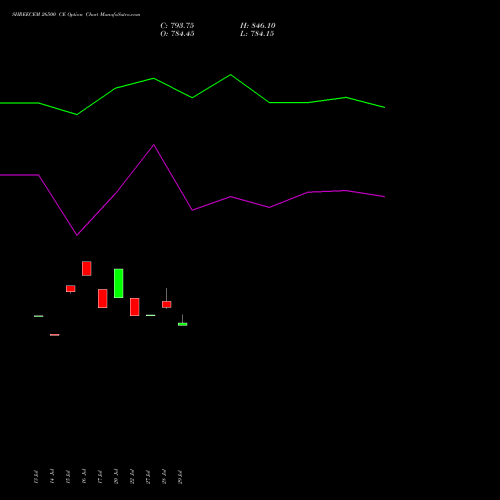This screenshot has height=500, width=500.
Task: Select the high value H: 846.10
Action: click(x=258, y=26)
